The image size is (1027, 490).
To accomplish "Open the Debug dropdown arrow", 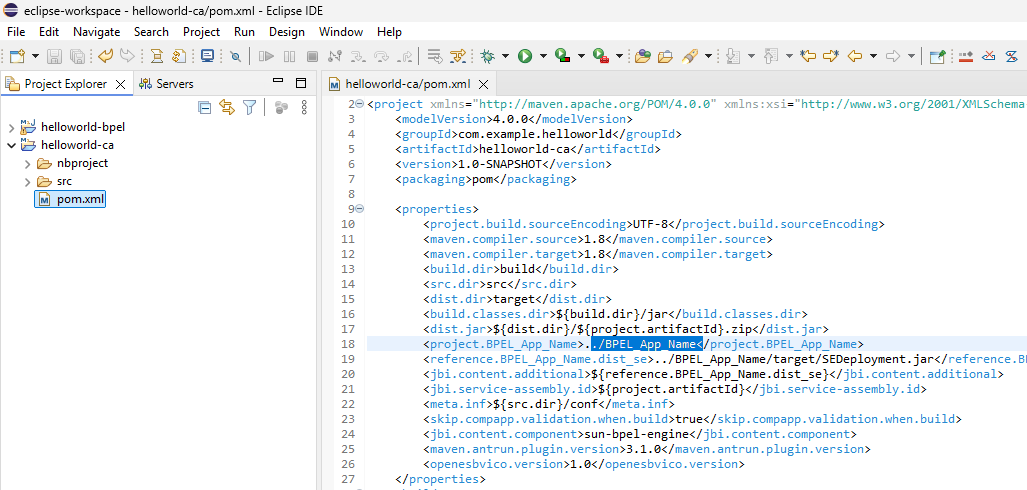I will point(505,56).
